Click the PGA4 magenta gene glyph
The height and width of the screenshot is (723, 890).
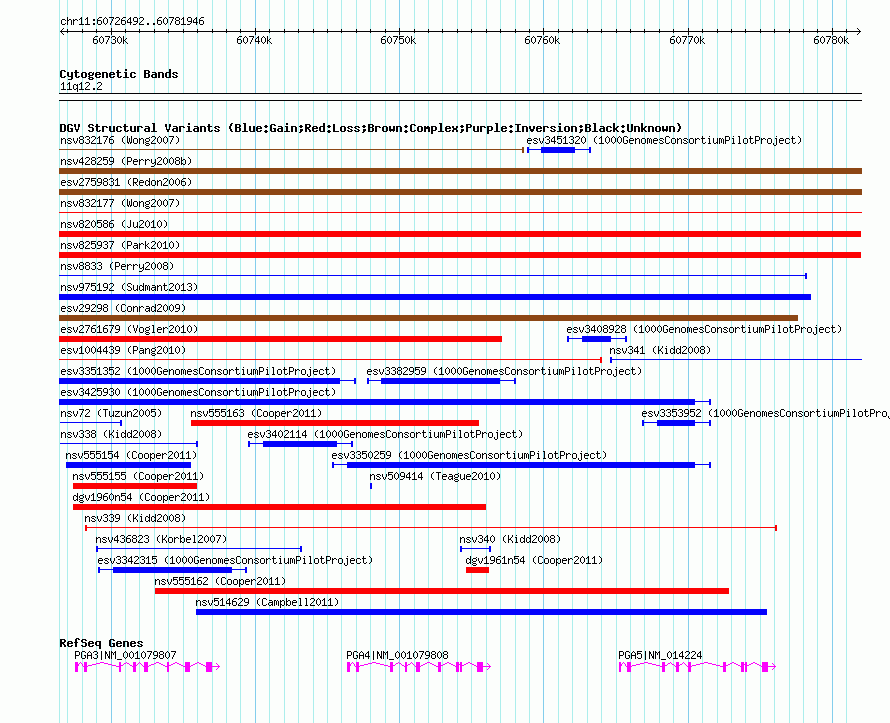[x=419, y=667]
